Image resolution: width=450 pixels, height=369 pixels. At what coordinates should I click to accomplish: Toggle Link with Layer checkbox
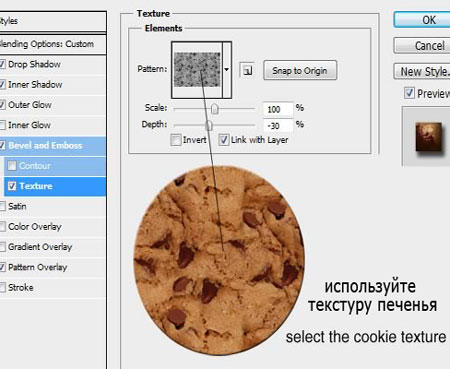point(224,140)
